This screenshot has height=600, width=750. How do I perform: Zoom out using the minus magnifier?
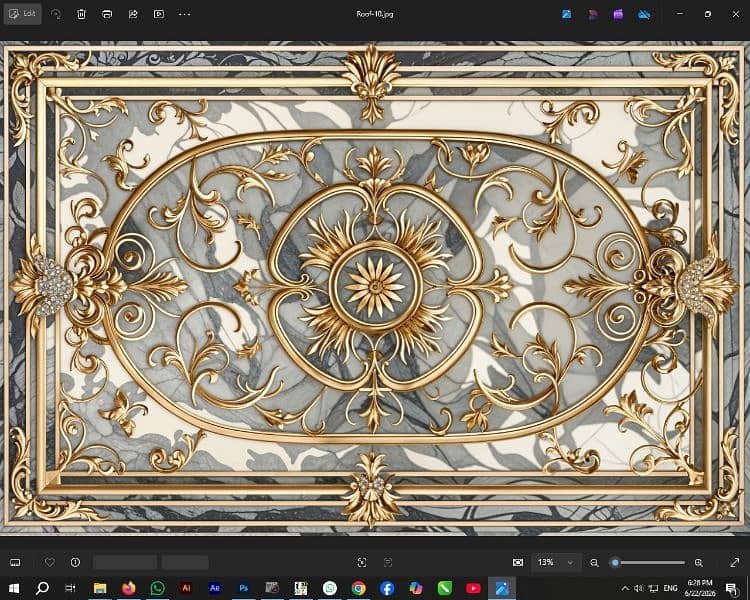pyautogui.click(x=594, y=563)
